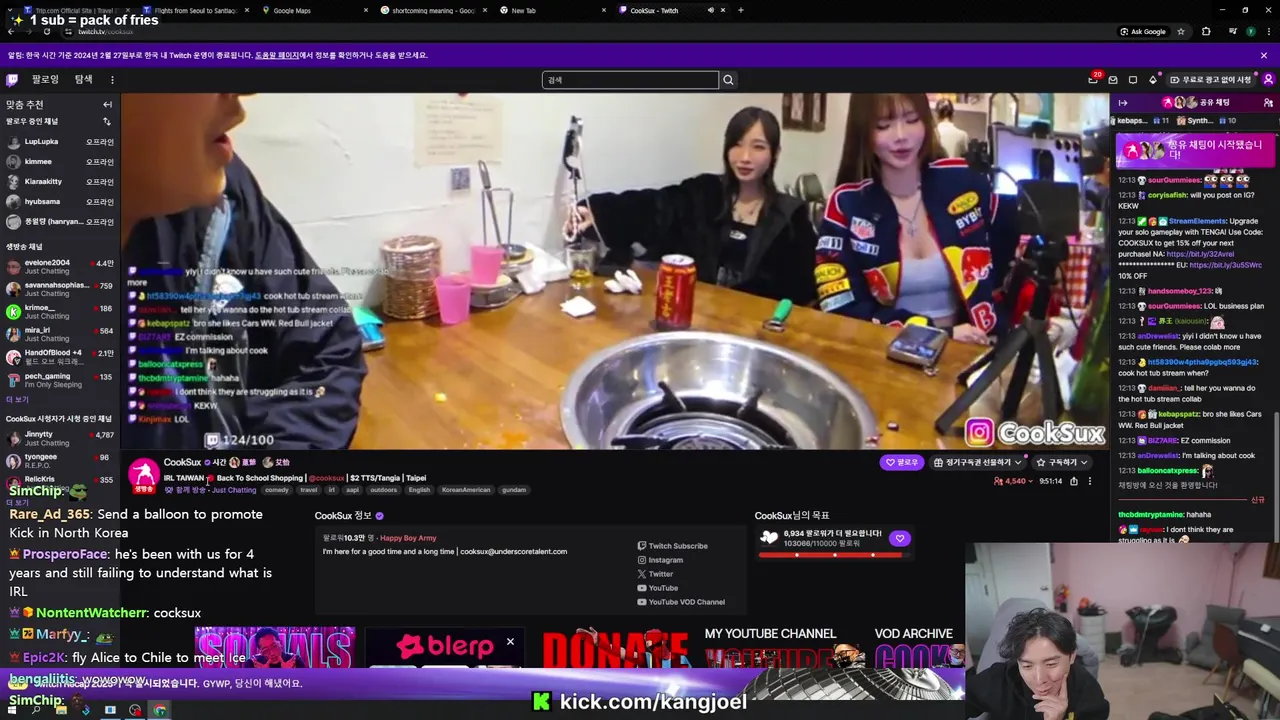Screen dimensions: 1280x720
Task: Switch to shortcoming meaning Google tab
Action: click(433, 10)
